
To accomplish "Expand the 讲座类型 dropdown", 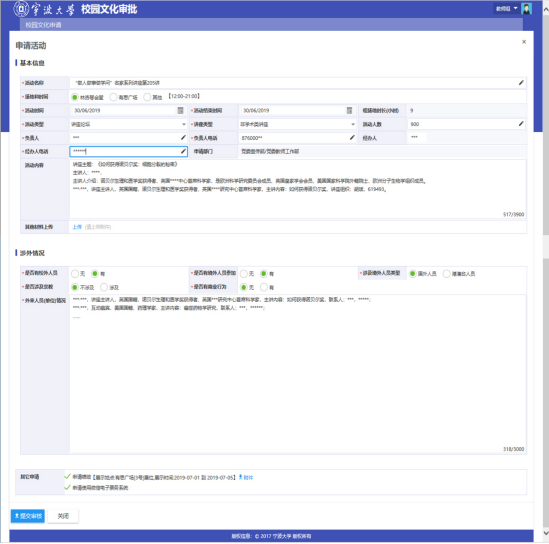I will coord(353,124).
